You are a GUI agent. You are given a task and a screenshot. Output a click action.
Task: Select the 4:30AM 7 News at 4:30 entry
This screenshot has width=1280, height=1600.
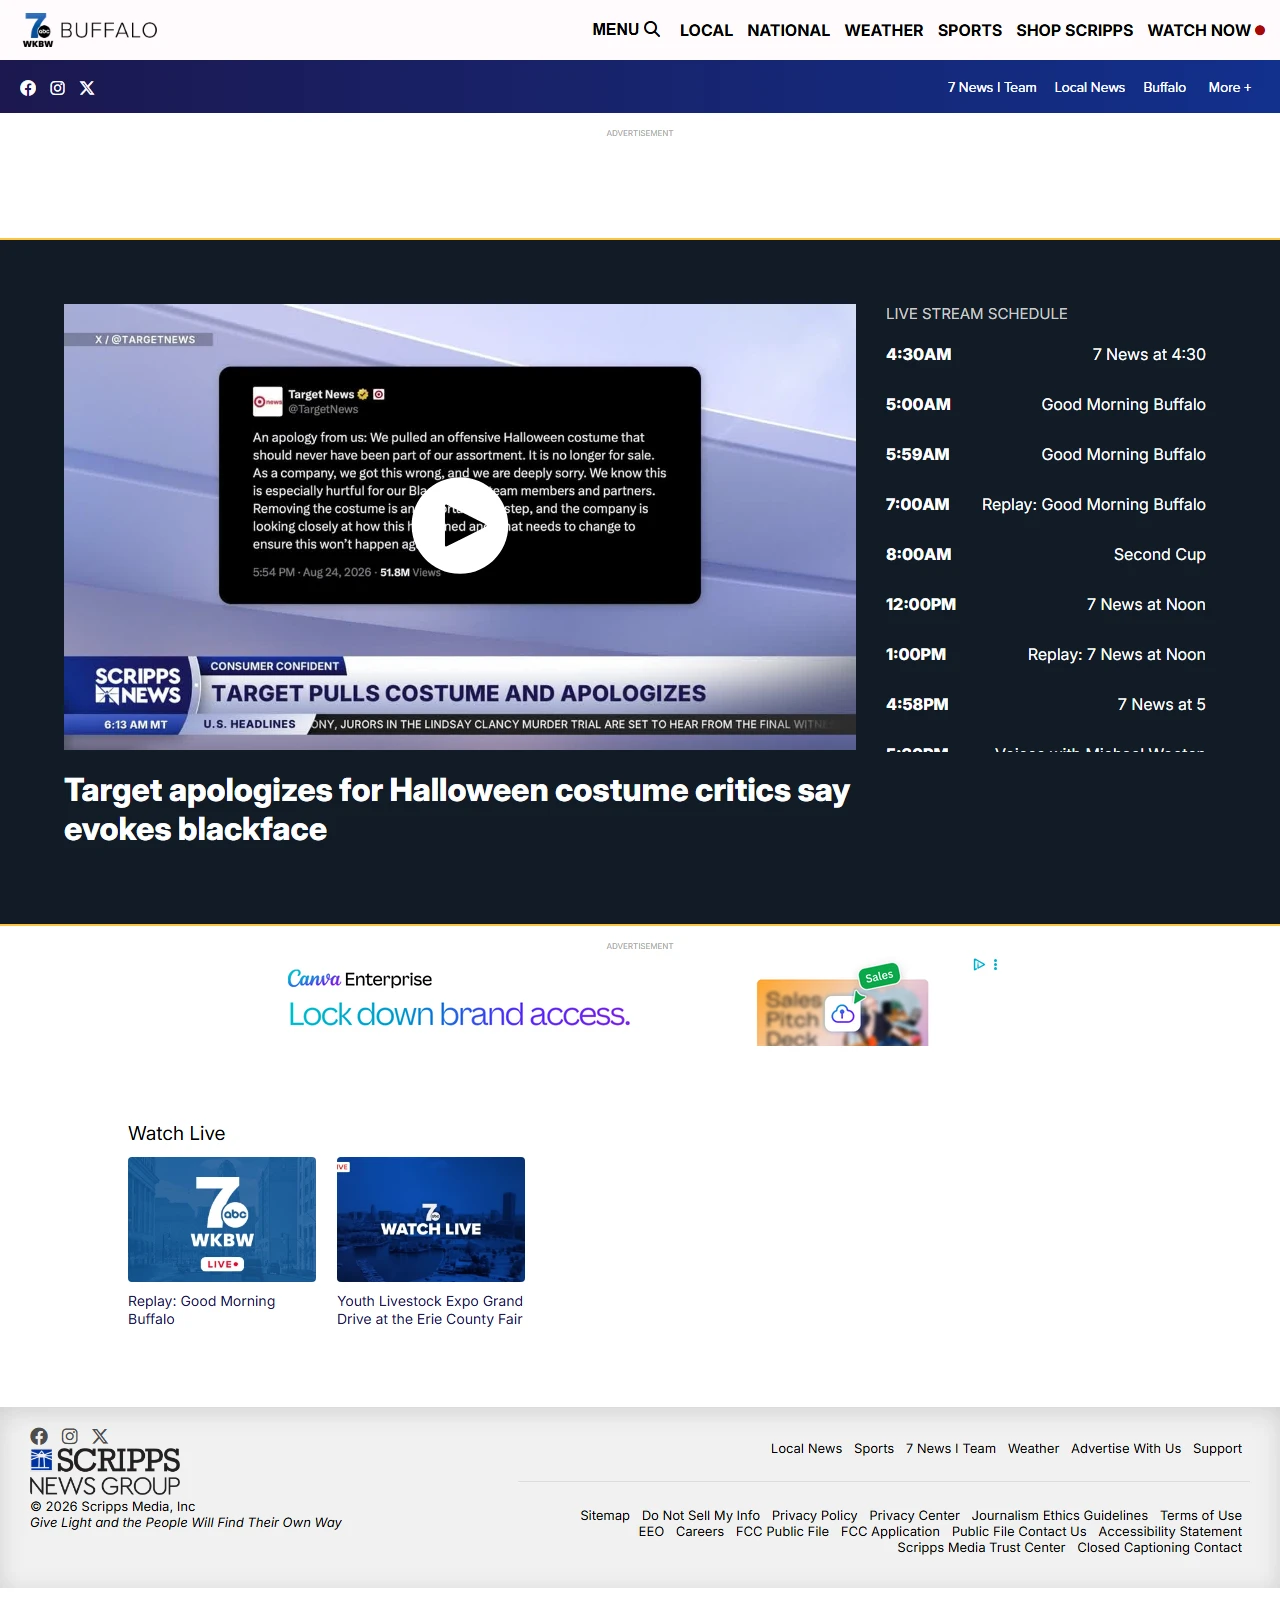click(x=1046, y=354)
